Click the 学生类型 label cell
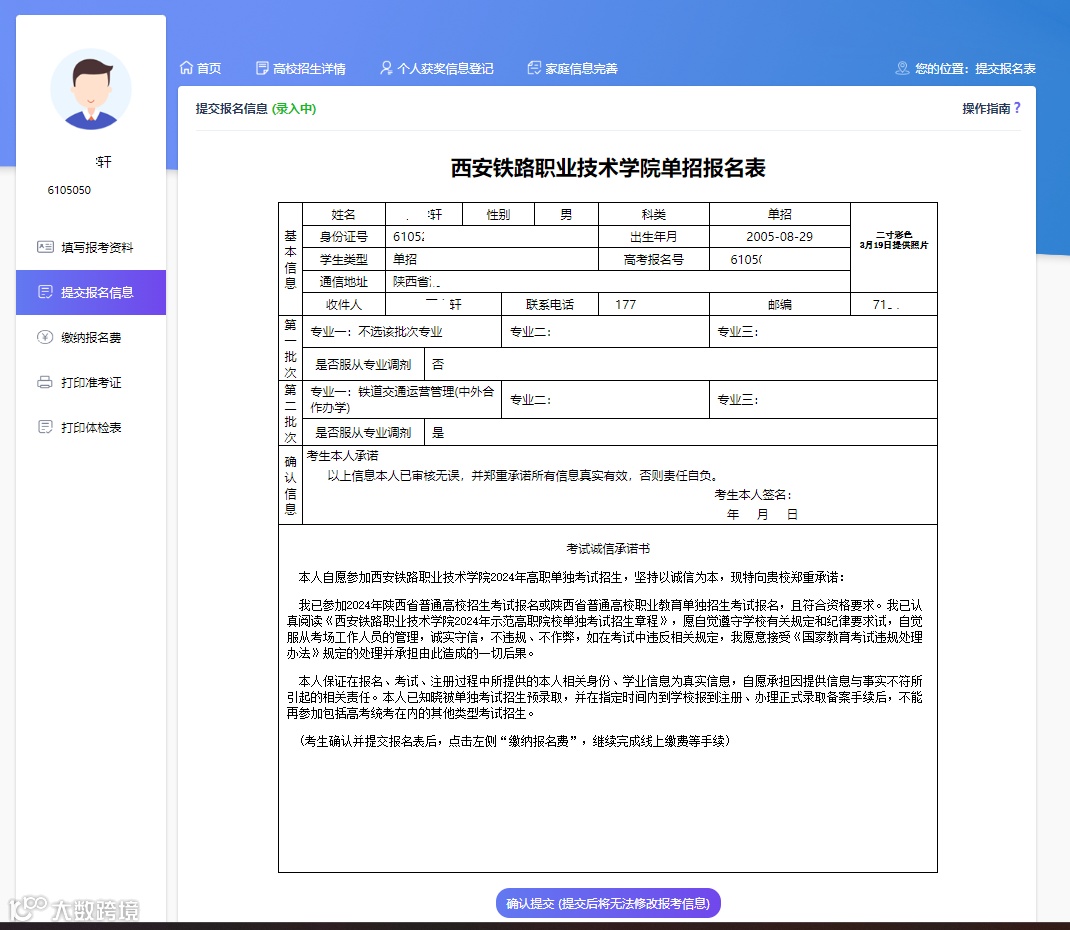Screen dimensions: 1070x930 (x=344, y=259)
